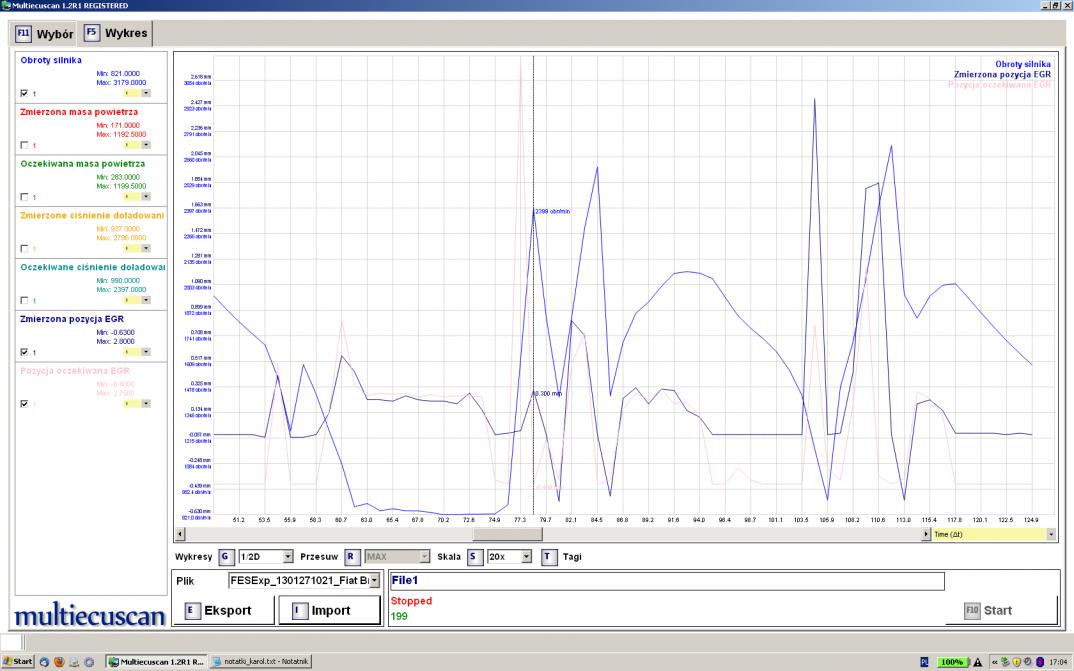Click the chart scrollbar left arrow
Viewport: 1074px width, 671px height.
pyautogui.click(x=181, y=534)
